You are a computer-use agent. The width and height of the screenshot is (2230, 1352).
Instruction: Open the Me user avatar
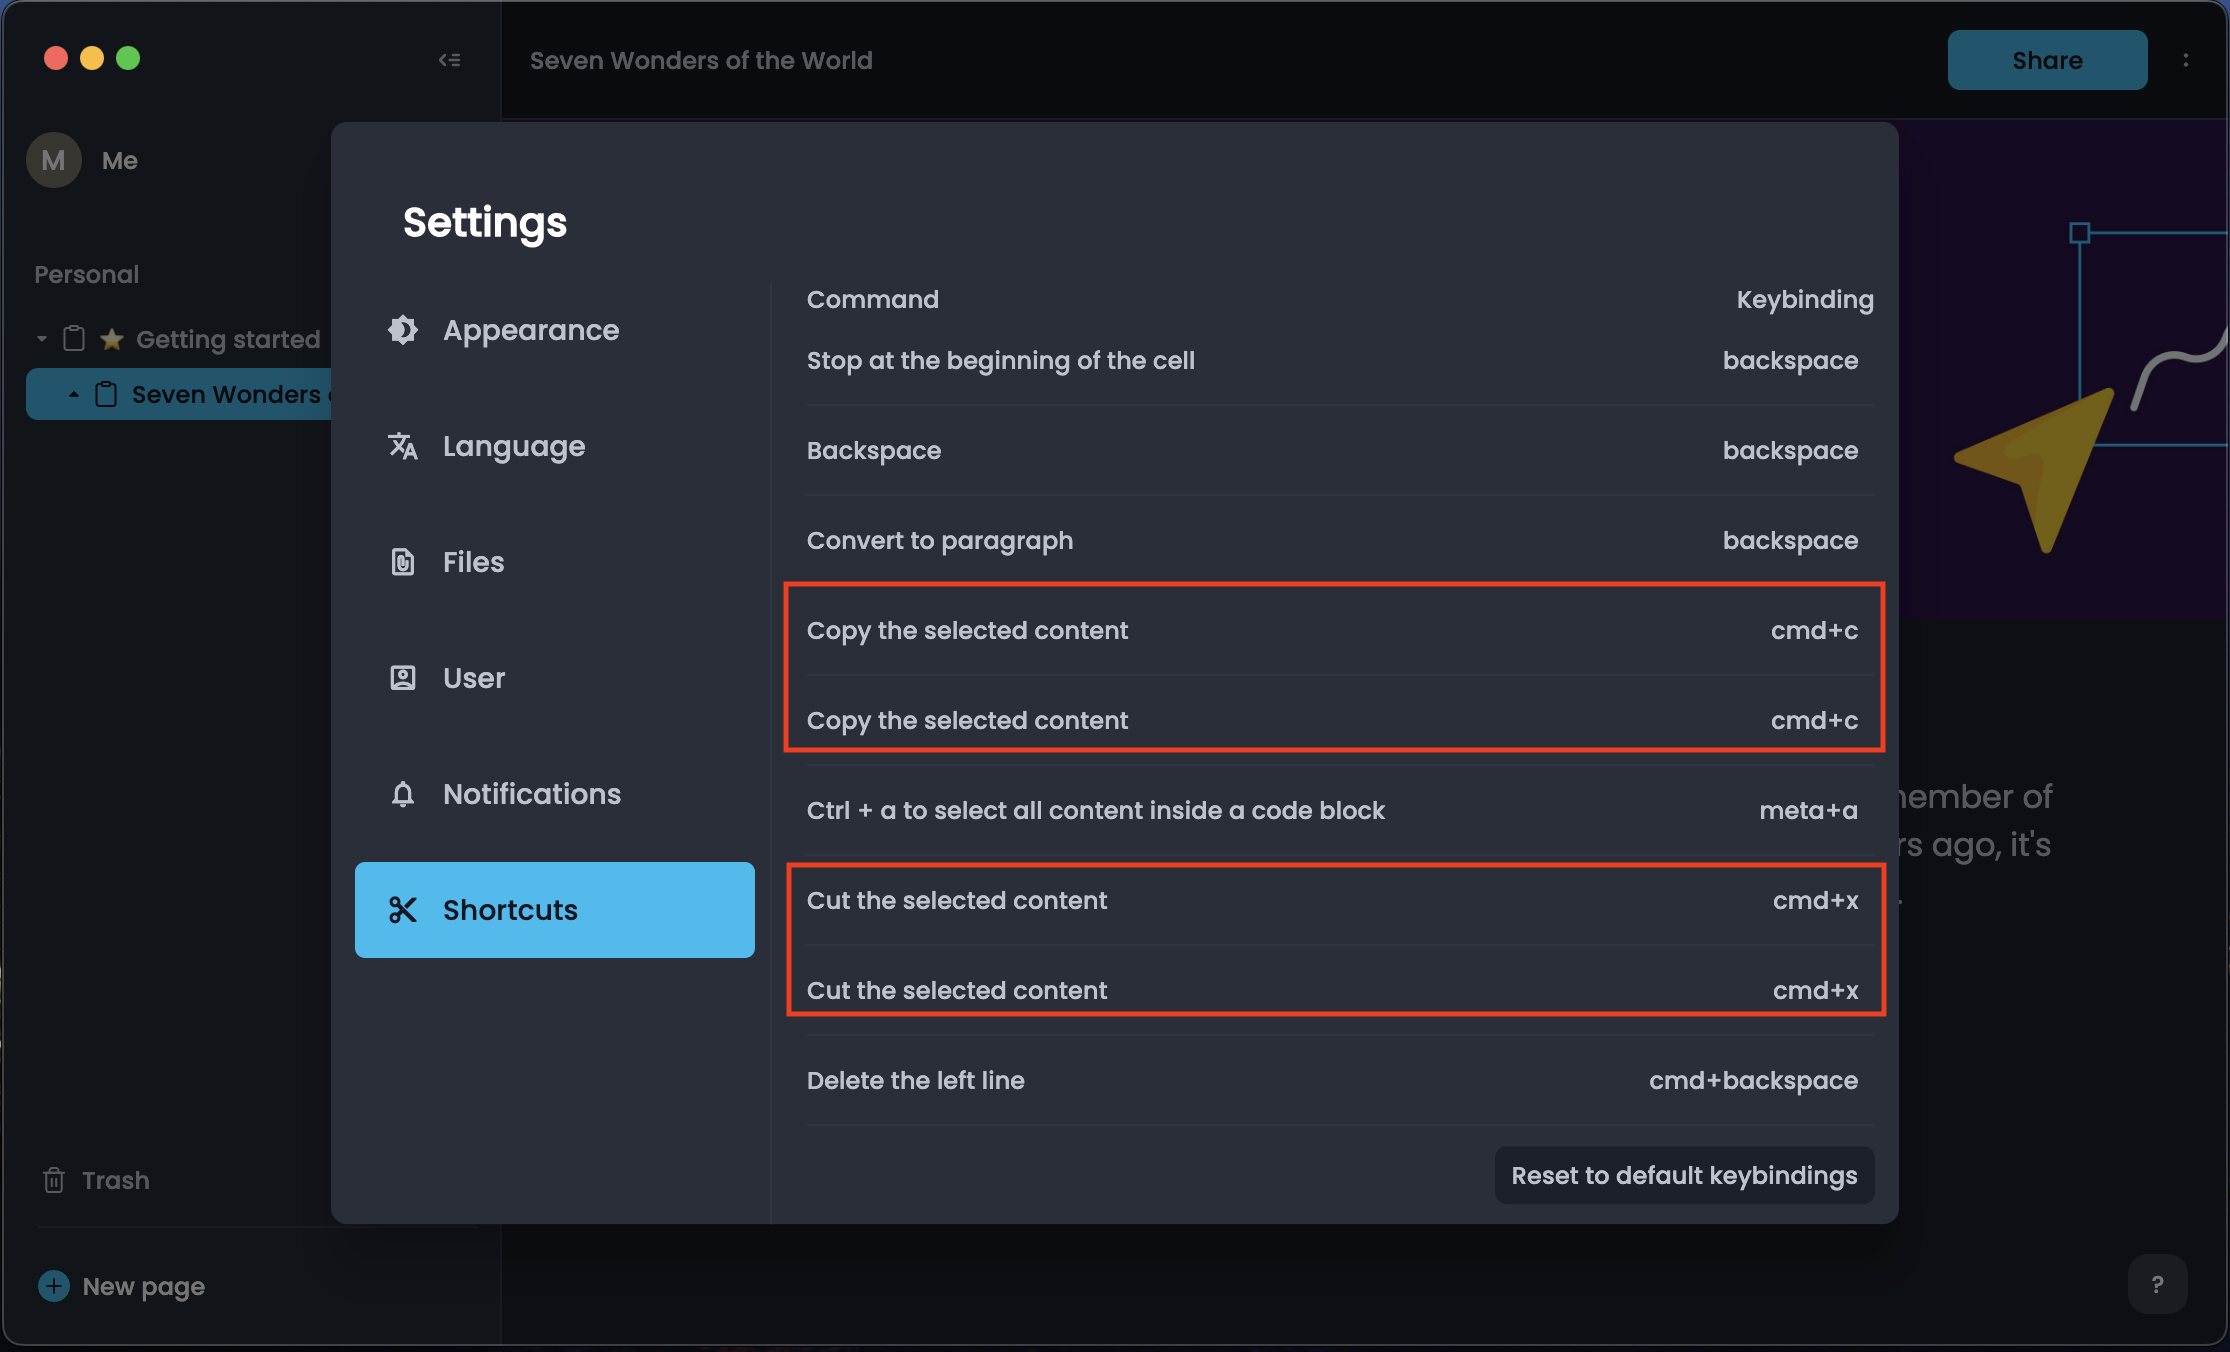53,159
